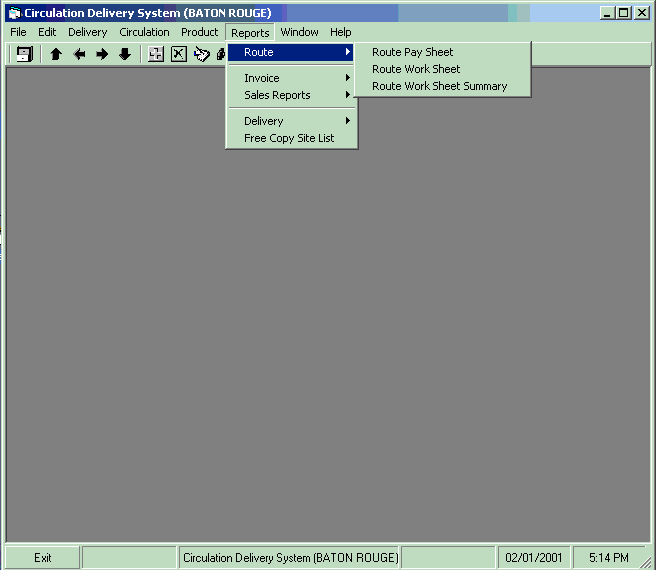Choose Route Work Sheet Summary
This screenshot has height=570, width=656.
[x=443, y=86]
